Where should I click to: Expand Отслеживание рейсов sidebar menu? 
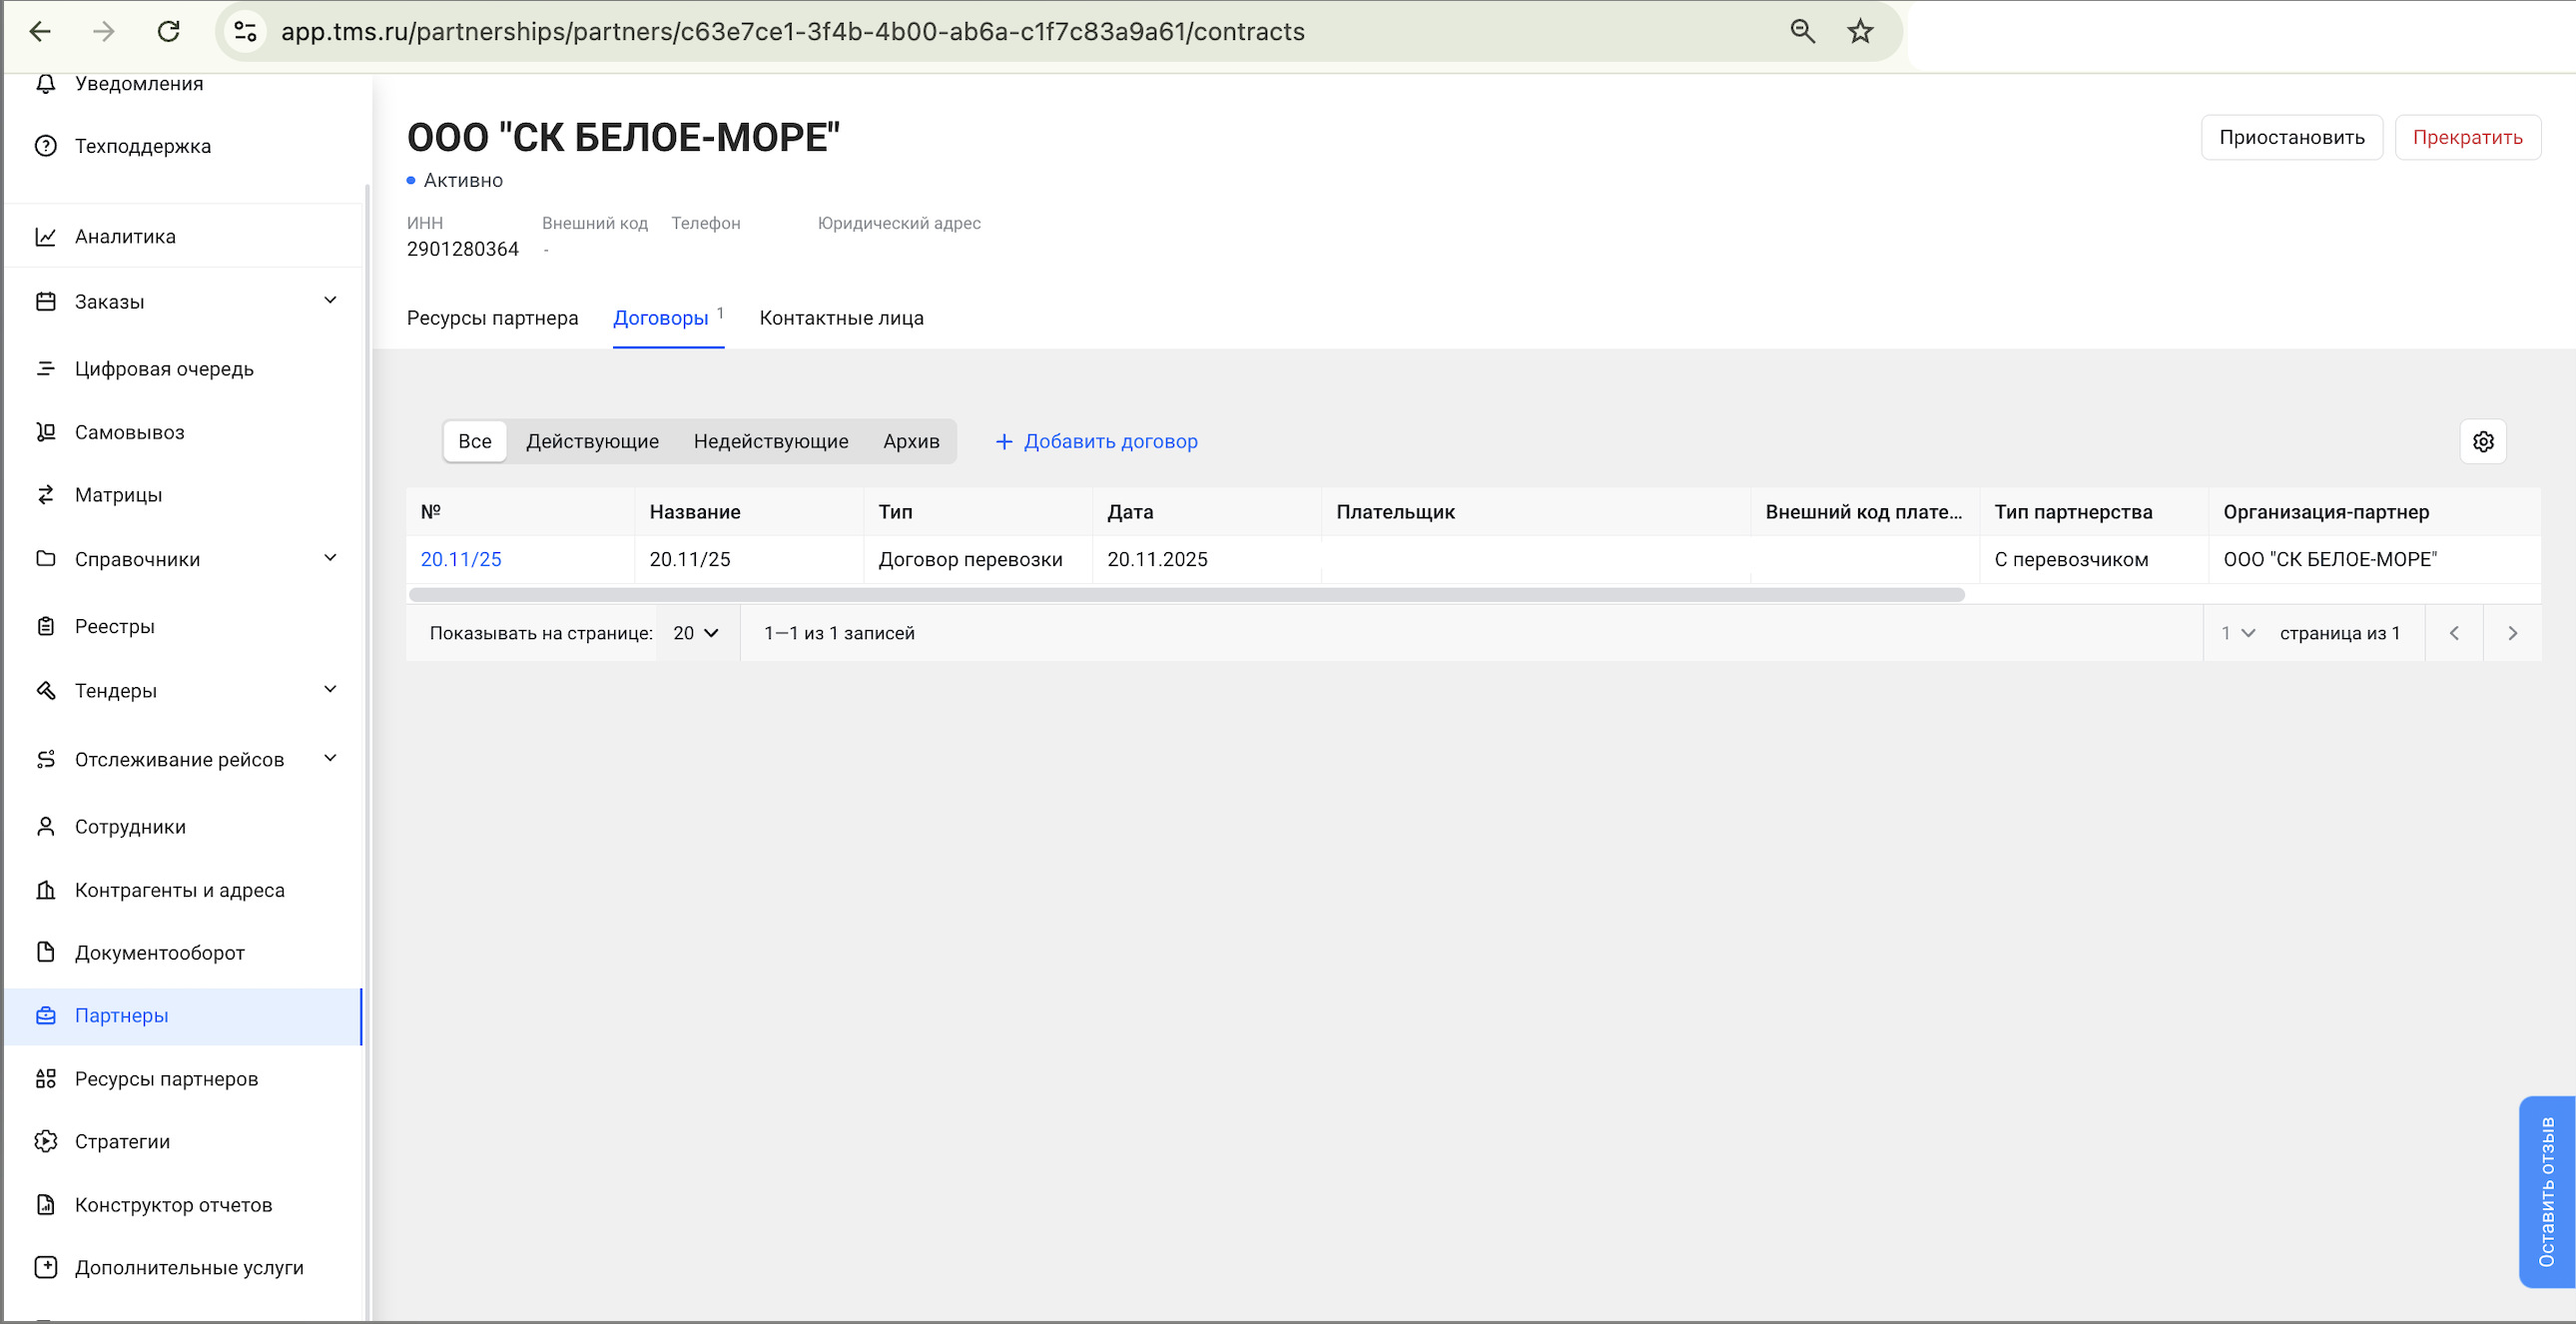(x=330, y=759)
